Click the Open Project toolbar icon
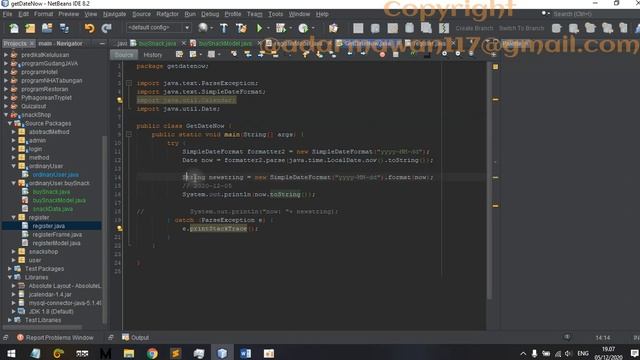The width and height of the screenshot is (640, 360). tap(47, 28)
